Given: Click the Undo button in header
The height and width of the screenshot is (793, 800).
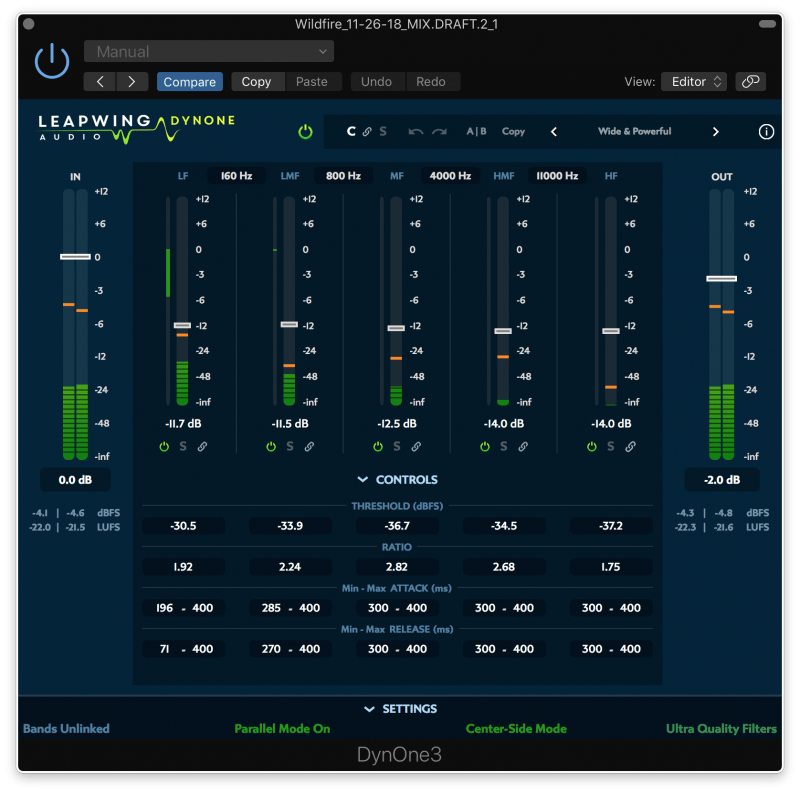Looking at the screenshot, I should tap(376, 82).
